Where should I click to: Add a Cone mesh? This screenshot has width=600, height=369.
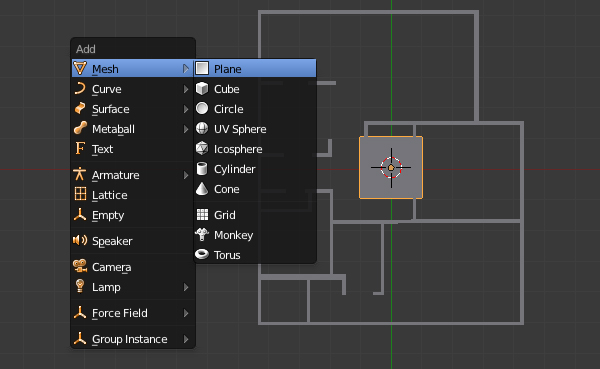pos(255,189)
